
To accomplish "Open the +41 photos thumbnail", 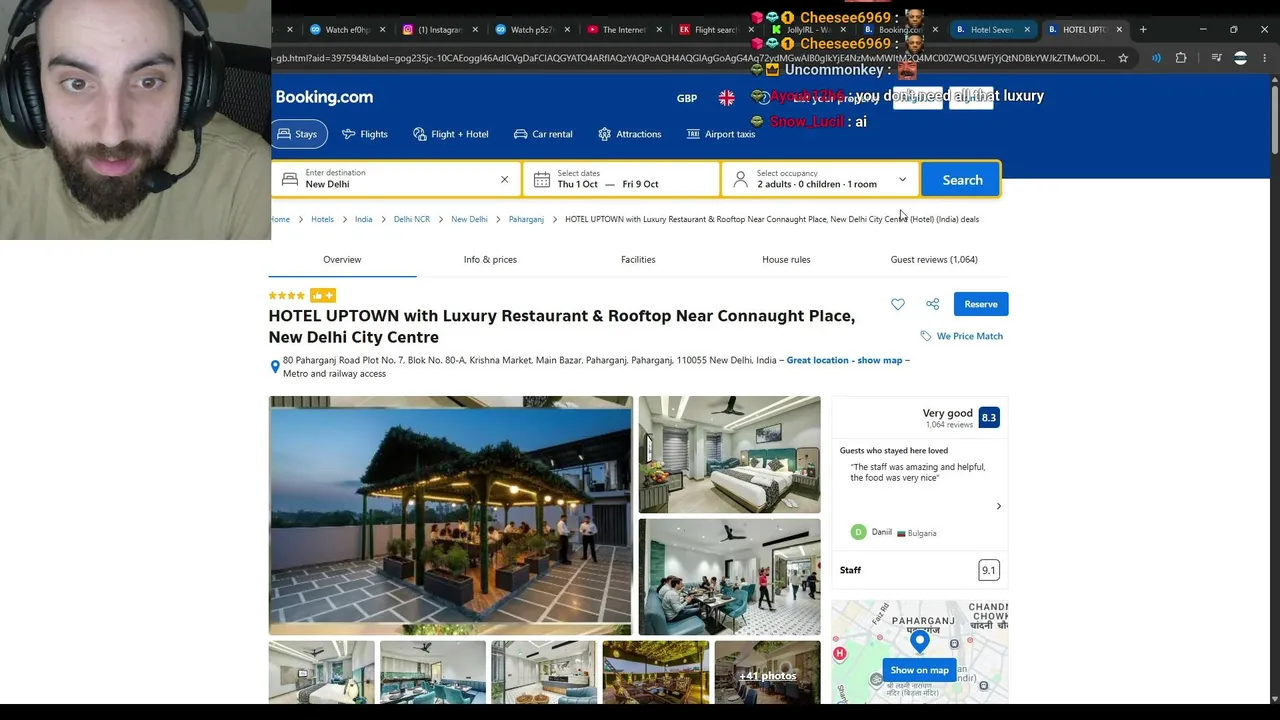I will pos(767,675).
